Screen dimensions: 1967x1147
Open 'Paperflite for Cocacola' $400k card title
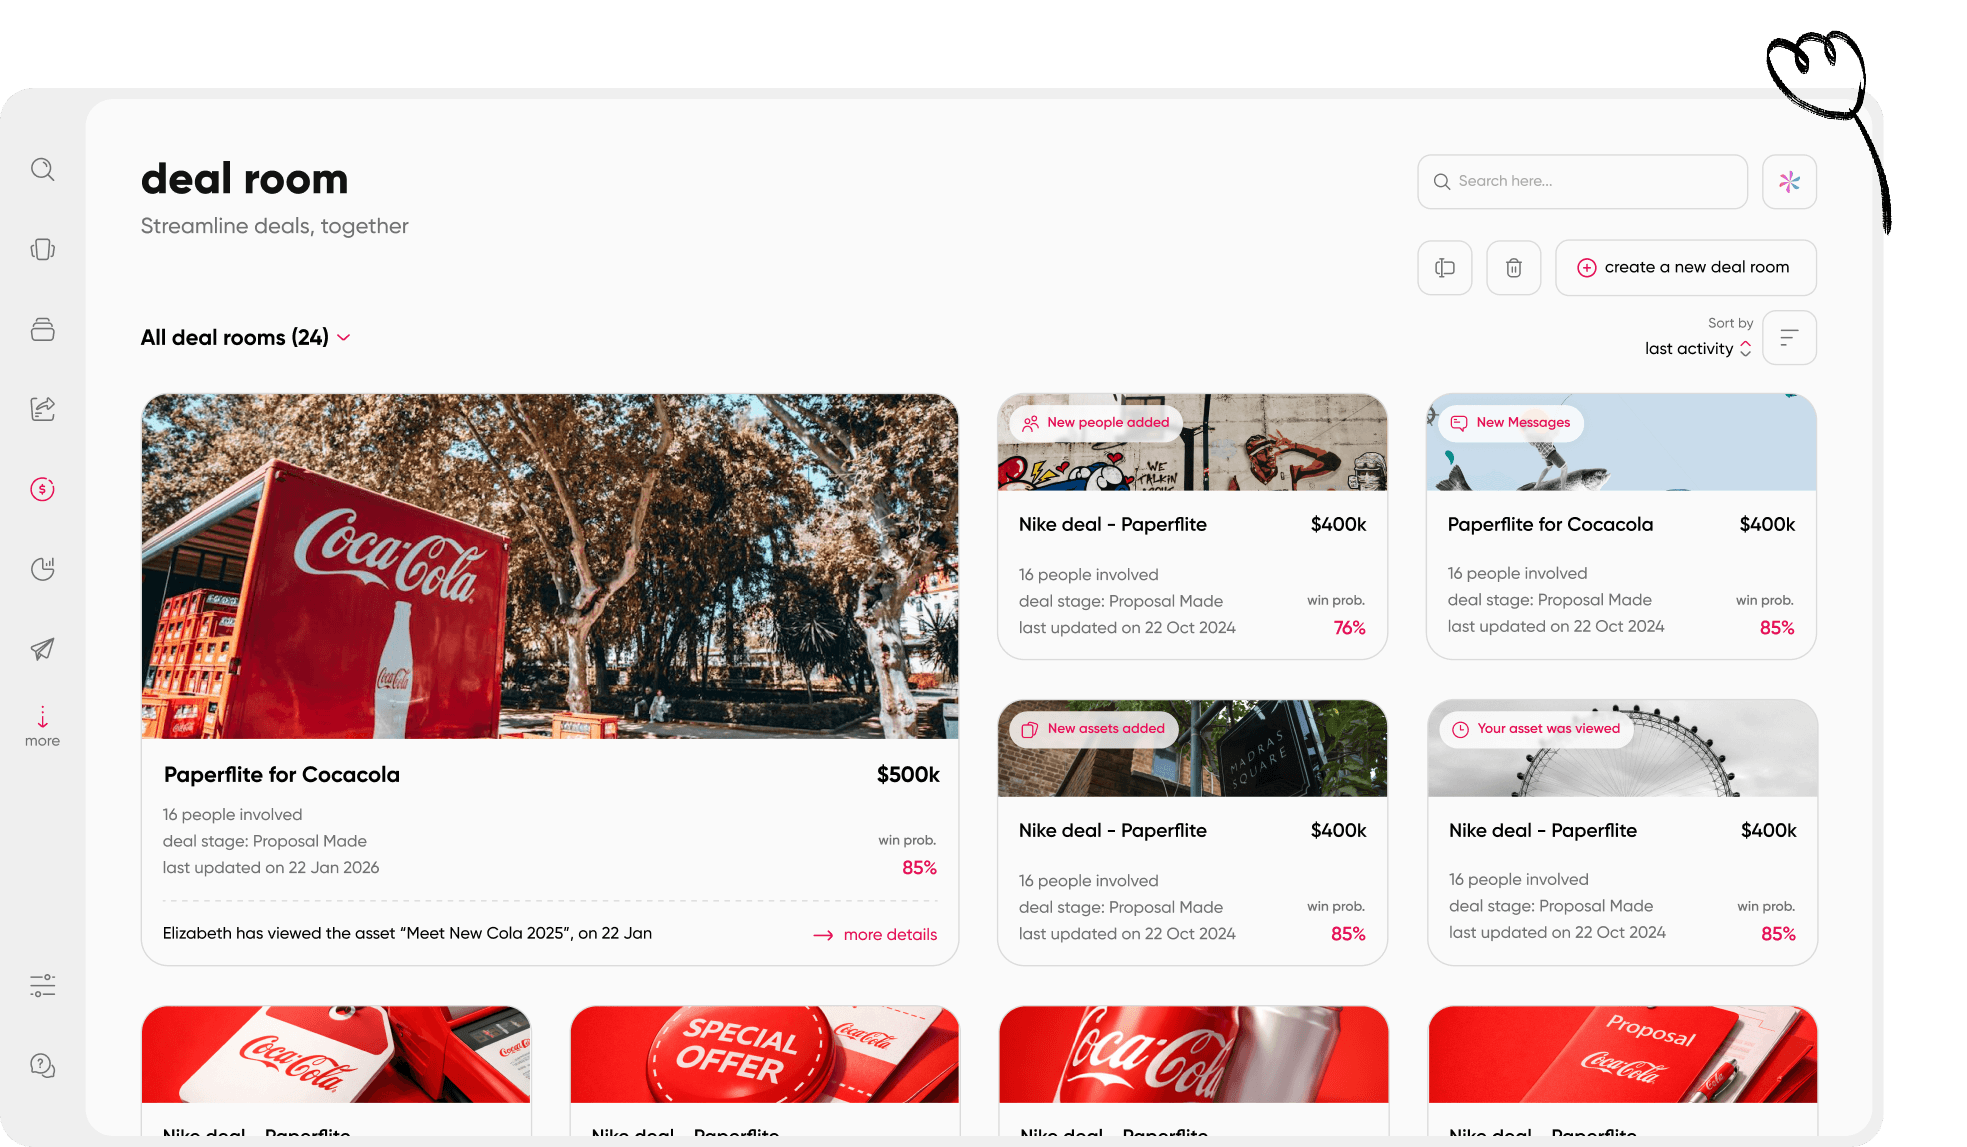[x=1550, y=525]
